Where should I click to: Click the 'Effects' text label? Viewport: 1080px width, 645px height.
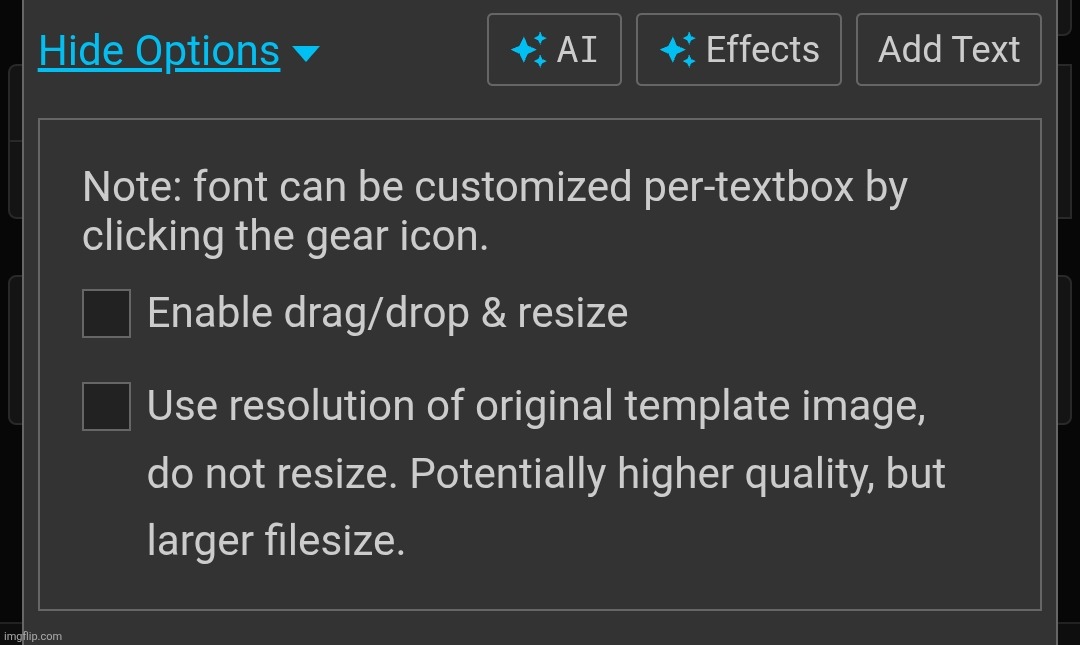763,50
